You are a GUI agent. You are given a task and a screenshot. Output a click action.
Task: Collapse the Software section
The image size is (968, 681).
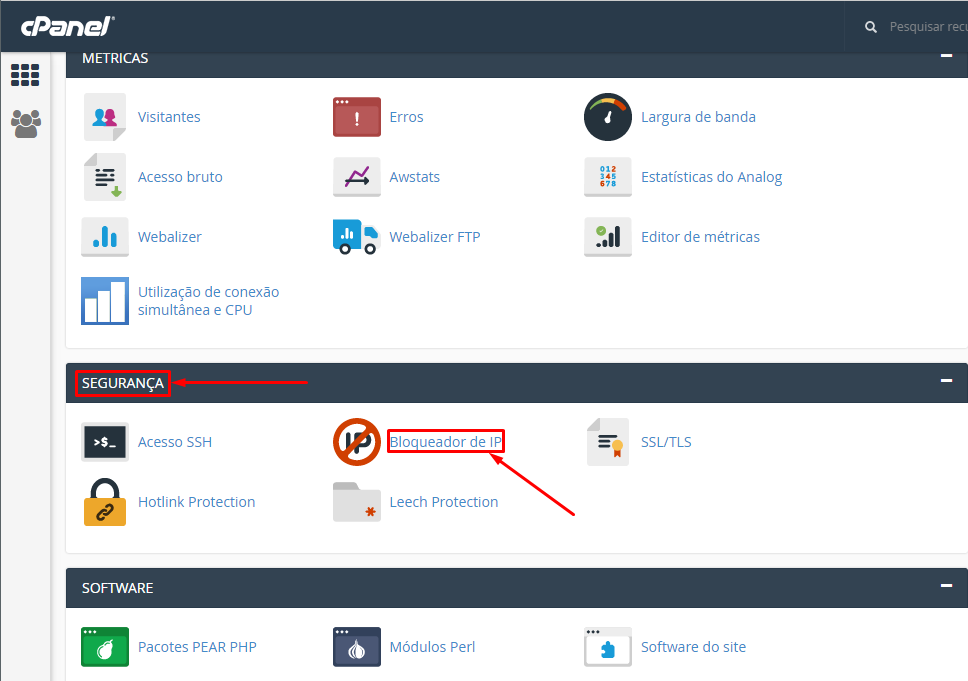click(x=946, y=585)
